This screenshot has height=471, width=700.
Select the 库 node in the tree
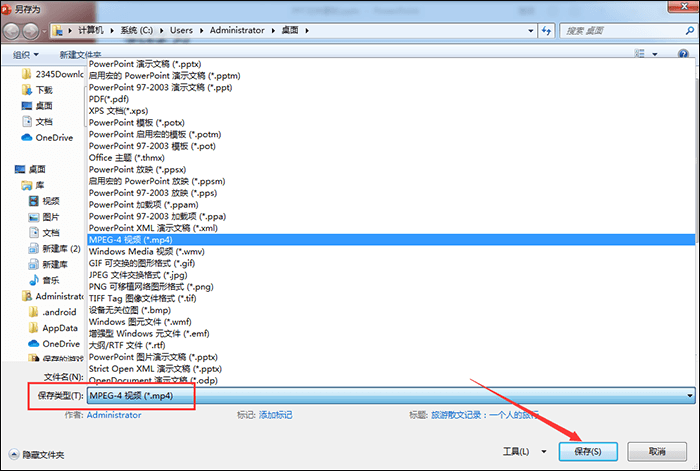33,185
